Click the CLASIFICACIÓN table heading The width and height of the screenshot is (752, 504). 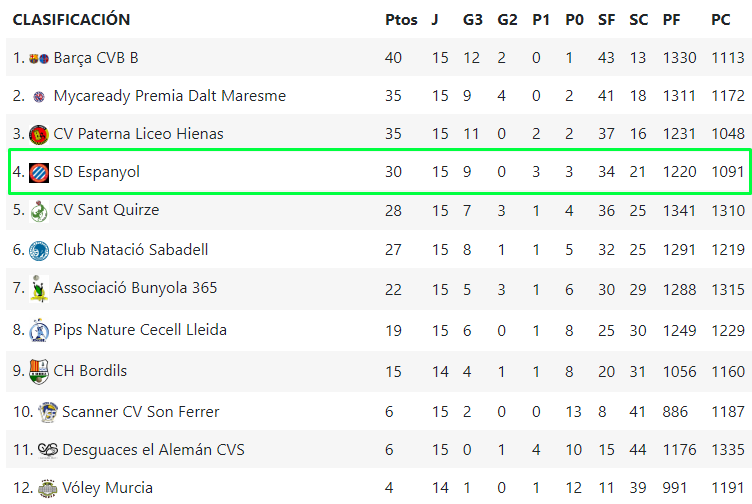pyautogui.click(x=71, y=20)
